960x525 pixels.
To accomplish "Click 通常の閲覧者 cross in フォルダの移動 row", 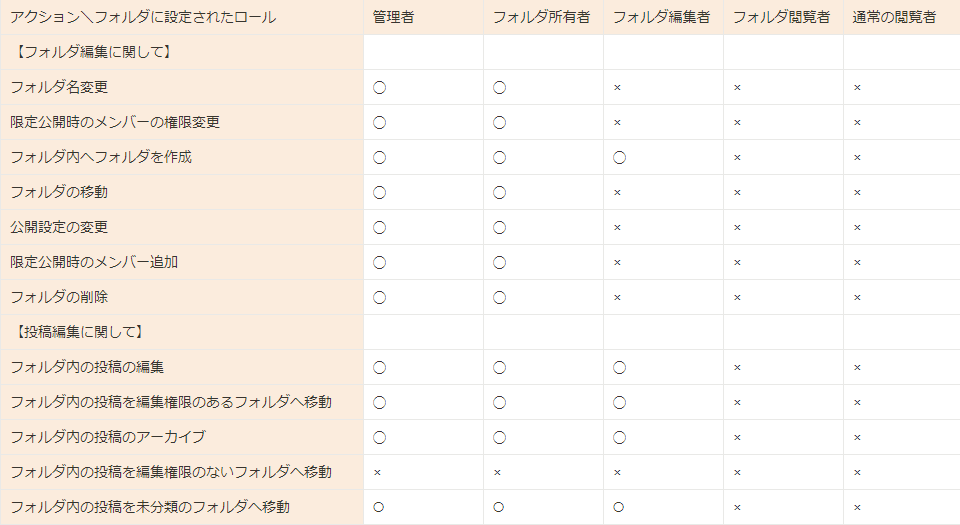I will click(857, 192).
